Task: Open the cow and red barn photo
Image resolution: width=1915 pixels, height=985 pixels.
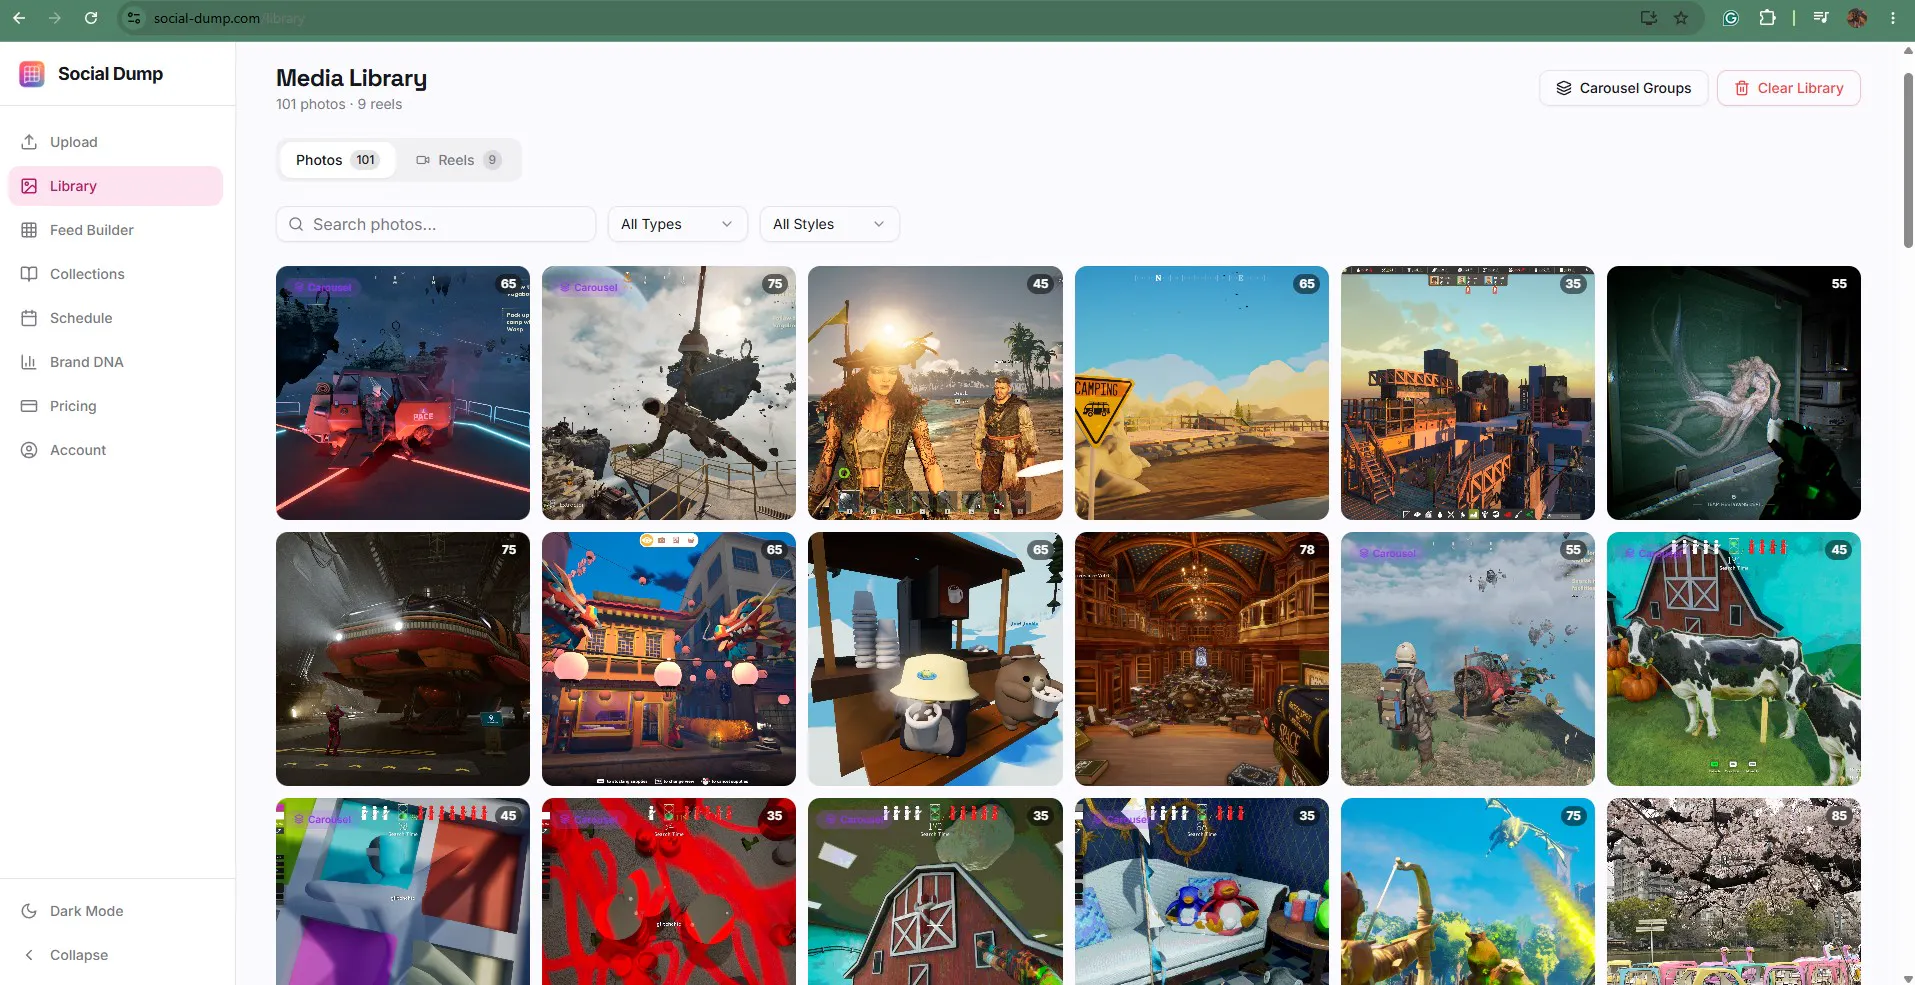Action: pyautogui.click(x=1734, y=659)
